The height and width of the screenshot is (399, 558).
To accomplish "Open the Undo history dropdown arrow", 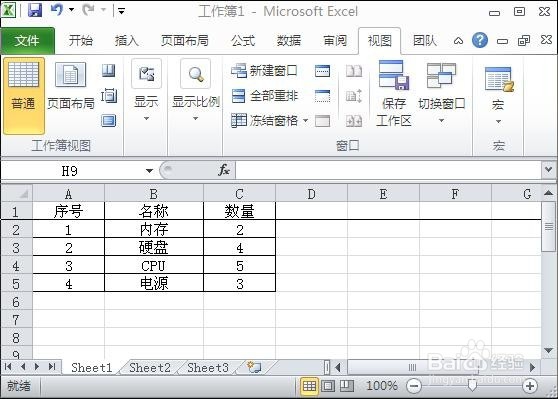I will [x=72, y=10].
